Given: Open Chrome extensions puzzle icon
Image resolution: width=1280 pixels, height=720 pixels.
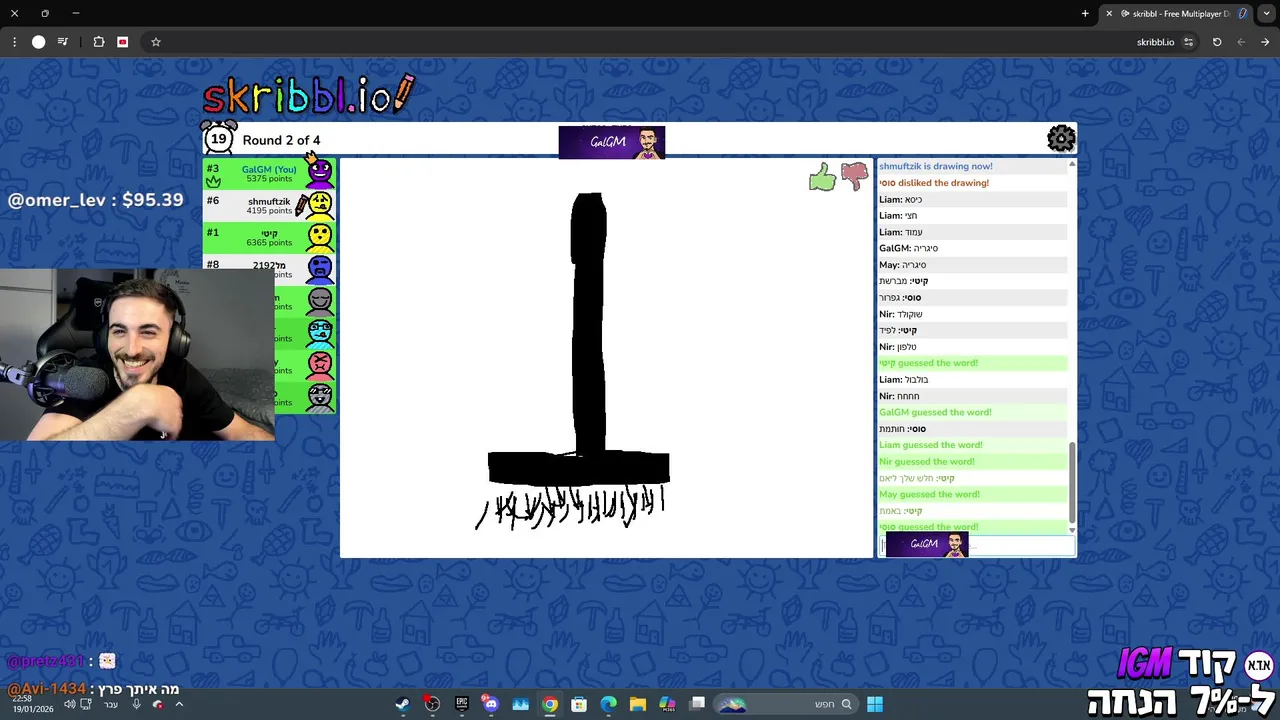Looking at the screenshot, I should (x=98, y=42).
